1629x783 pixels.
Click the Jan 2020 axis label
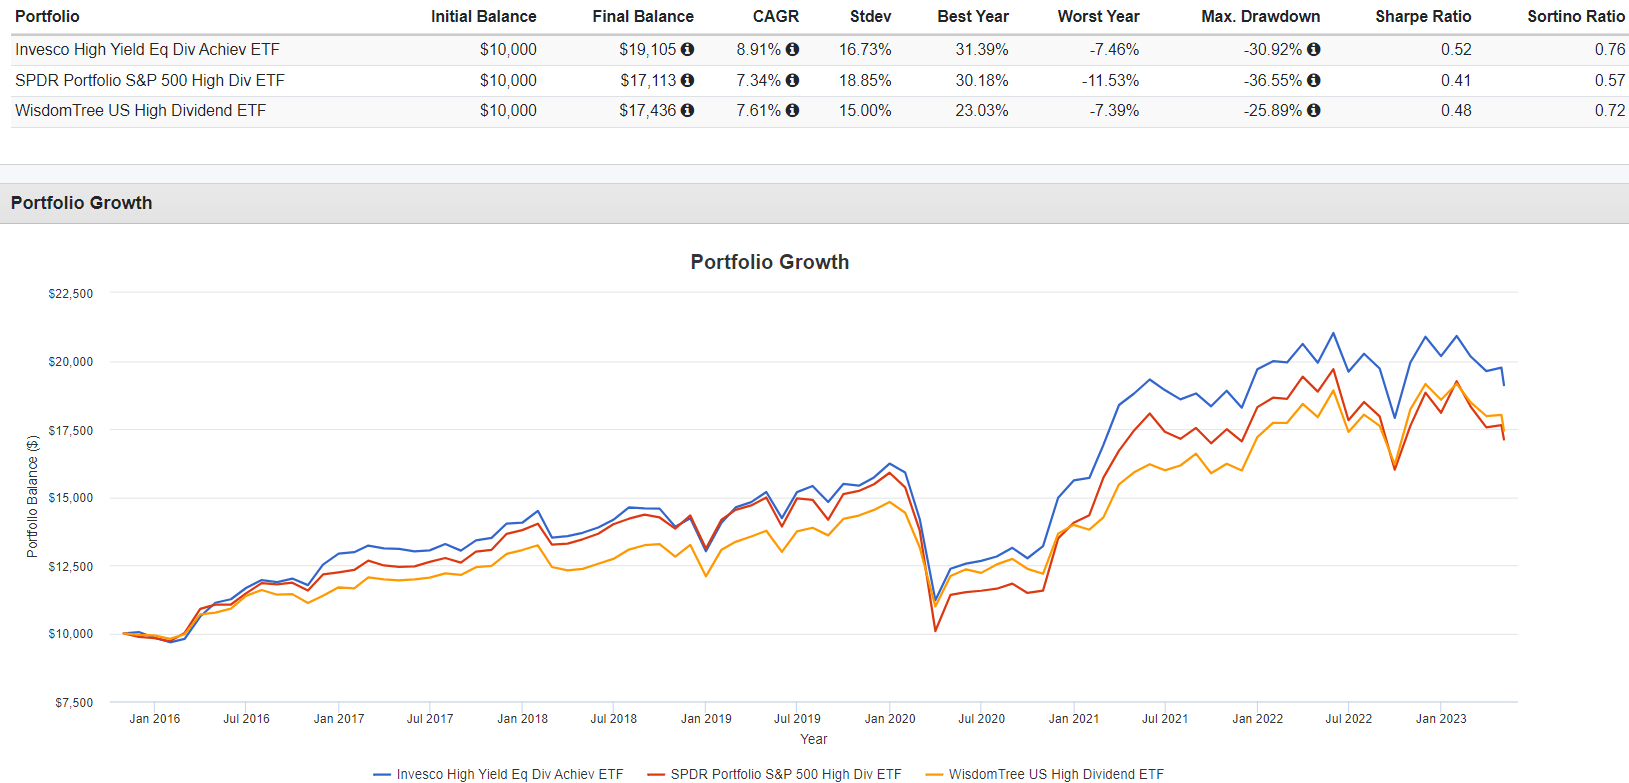coord(890,718)
